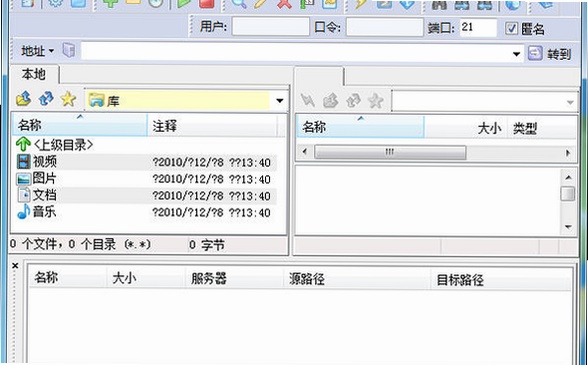The image size is (588, 365).
Task: Click the <上级目录> parent directory row
Action: coord(55,144)
